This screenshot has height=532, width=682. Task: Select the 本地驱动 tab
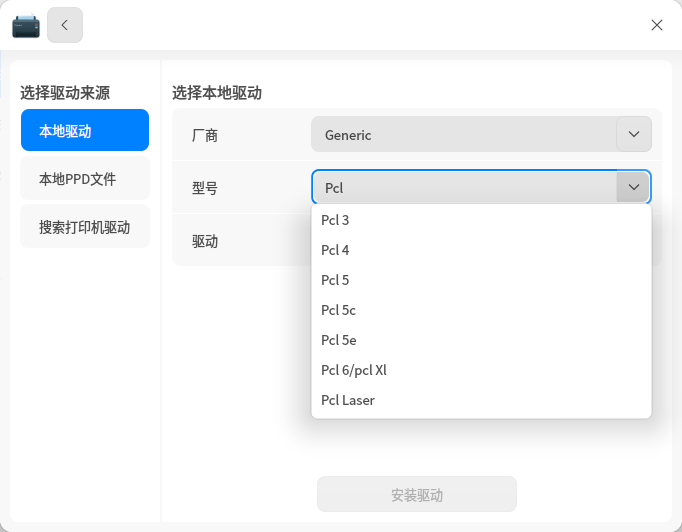click(x=85, y=131)
